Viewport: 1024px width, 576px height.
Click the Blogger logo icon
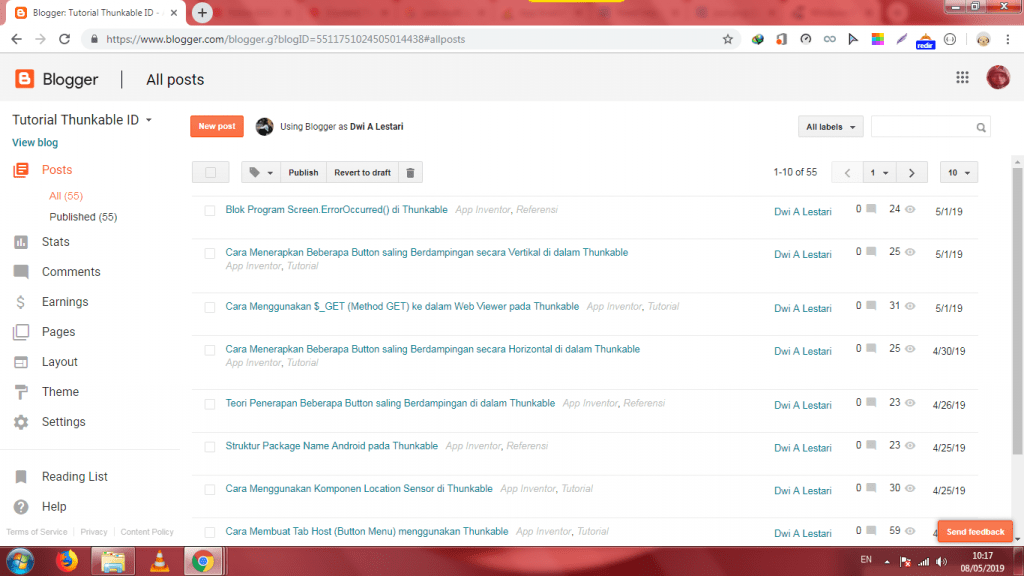(24, 79)
